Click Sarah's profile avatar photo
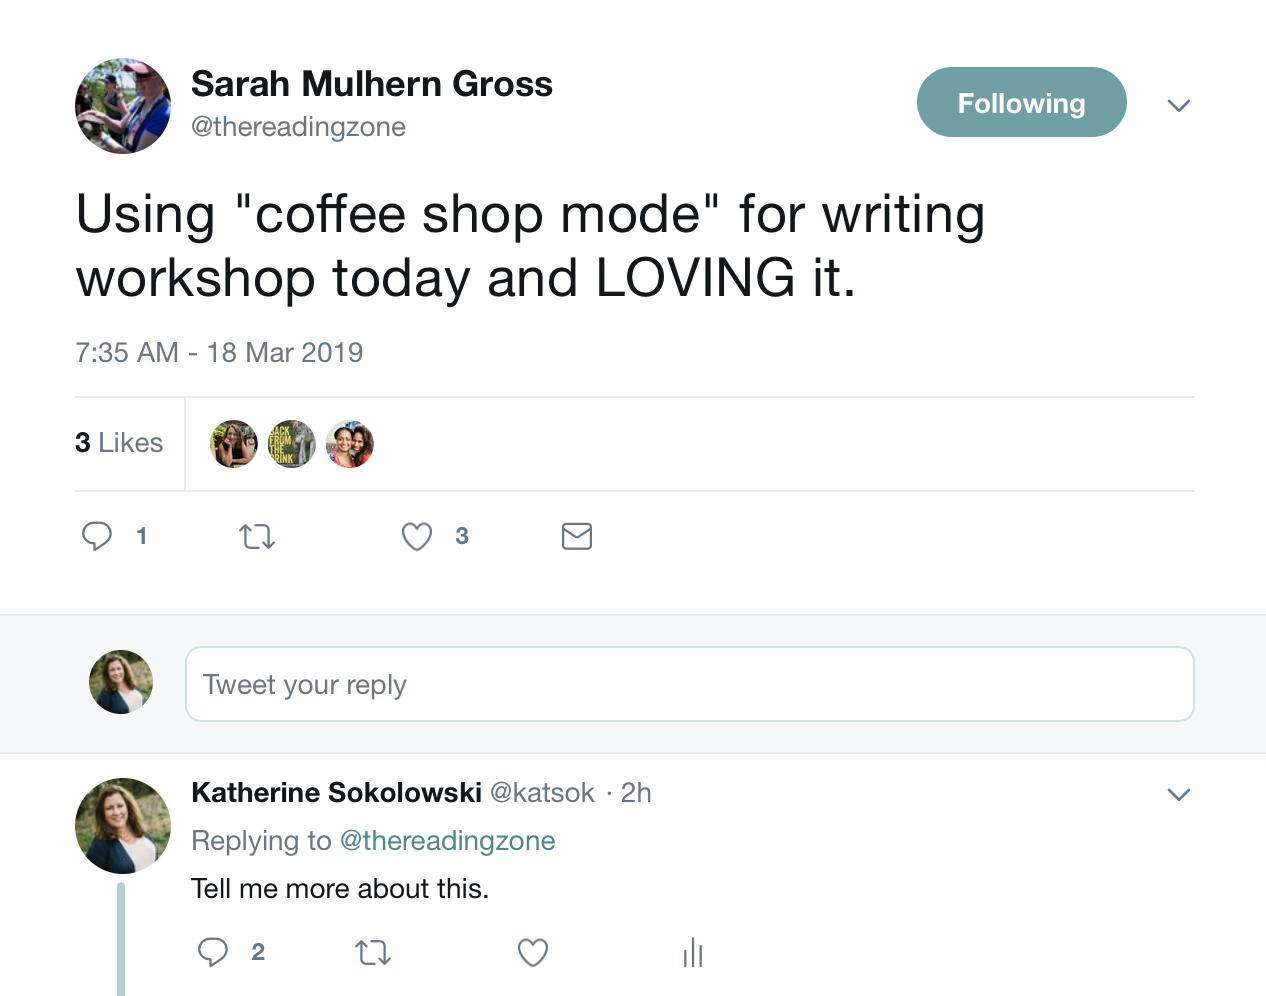This screenshot has width=1266, height=996. tap(123, 106)
